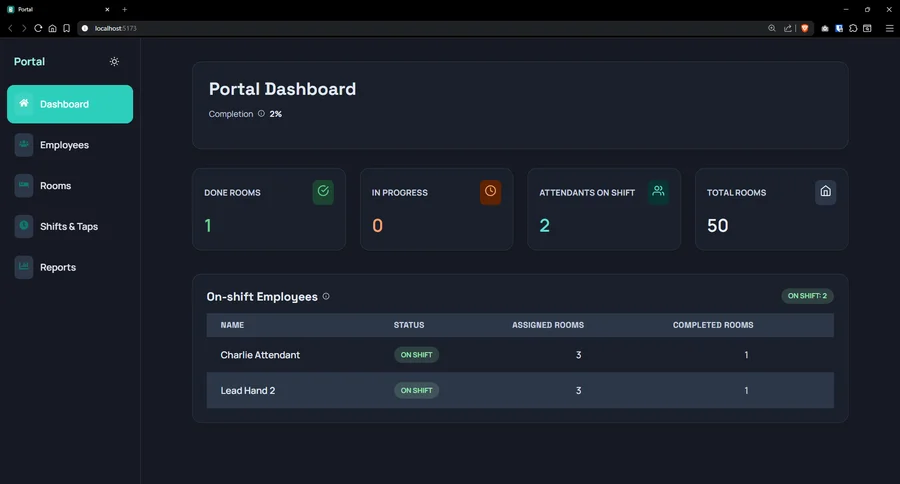Navigate to Shifts & Taps
The image size is (900, 484).
pos(69,226)
